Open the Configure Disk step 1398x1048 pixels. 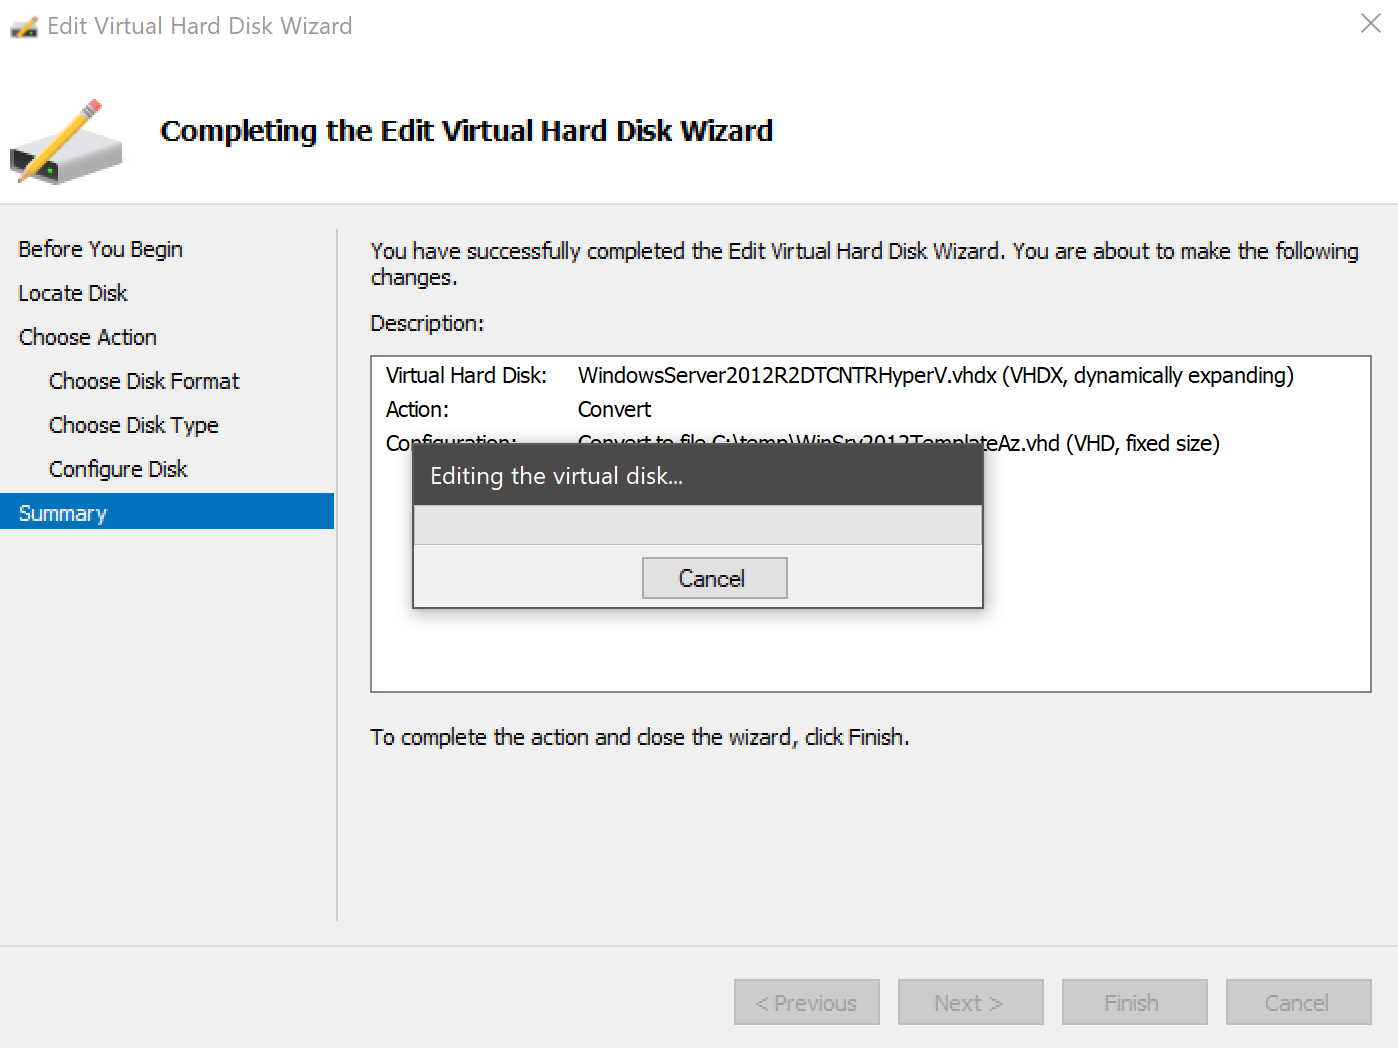click(x=118, y=469)
